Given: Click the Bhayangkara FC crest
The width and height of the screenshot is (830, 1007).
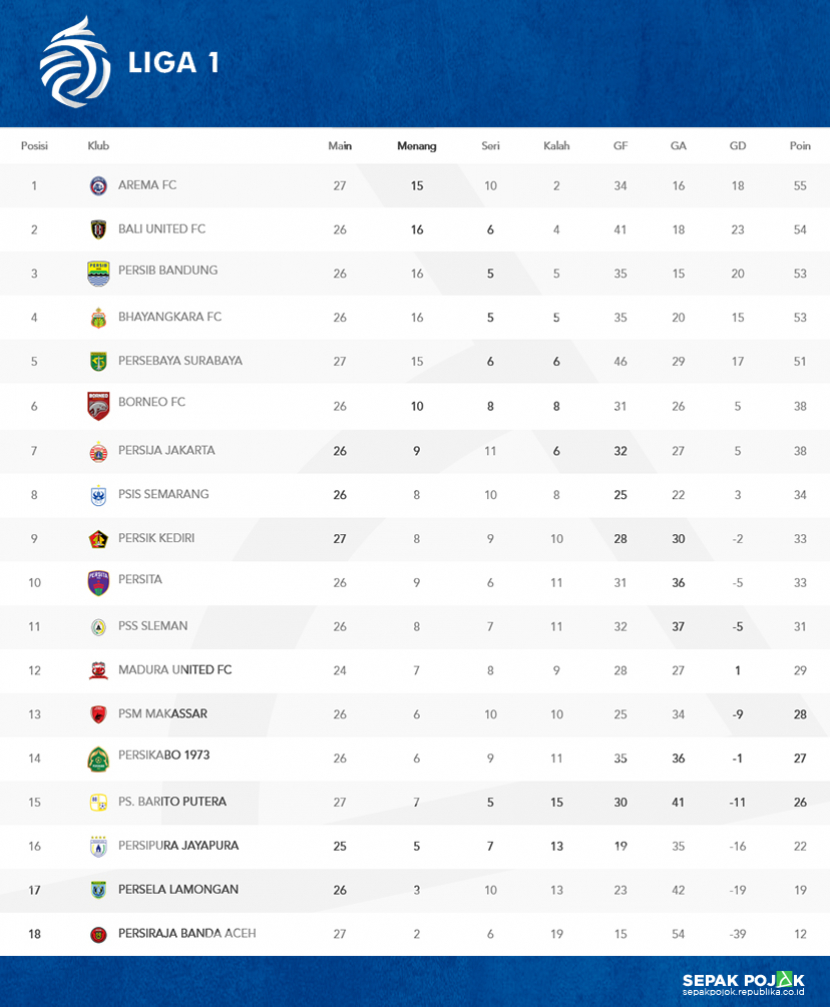Looking at the screenshot, I should pyautogui.click(x=98, y=317).
